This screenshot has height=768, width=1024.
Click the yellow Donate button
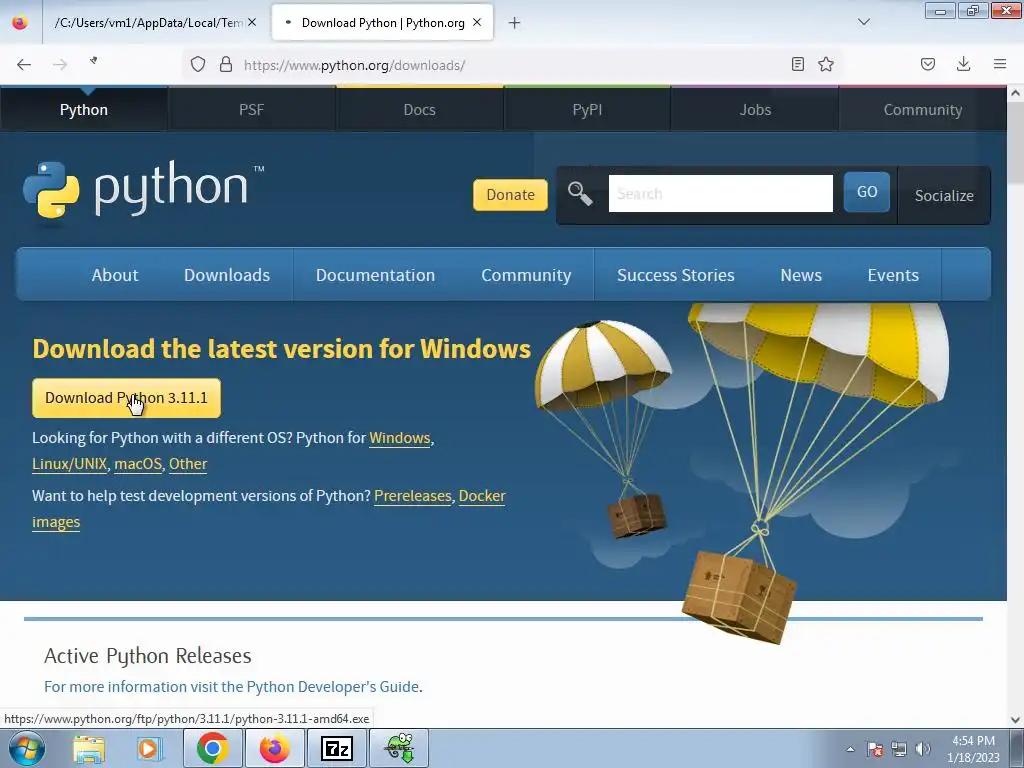(510, 195)
